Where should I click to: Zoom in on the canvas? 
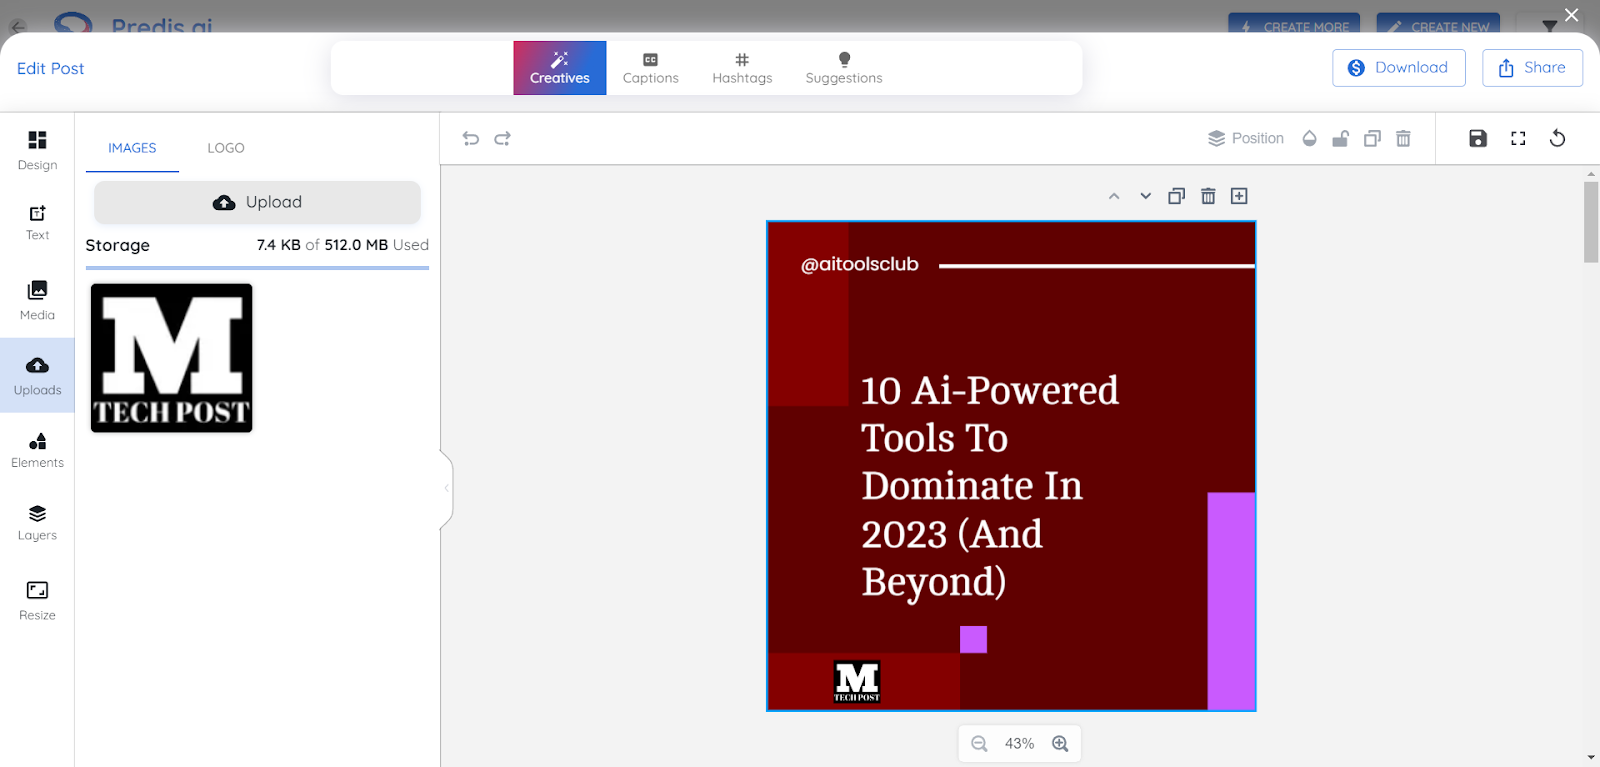[1060, 744]
